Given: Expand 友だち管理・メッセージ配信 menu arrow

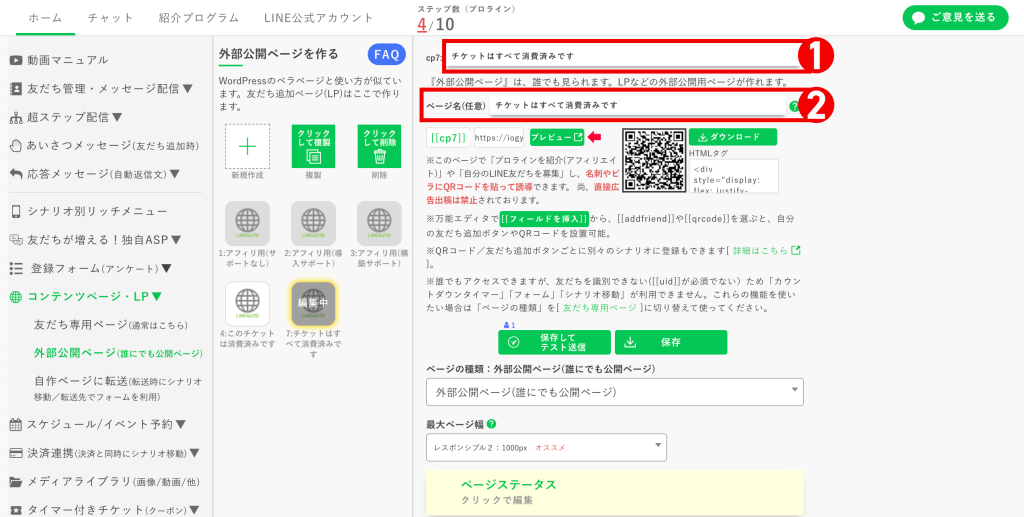Looking at the screenshot, I should 188,89.
